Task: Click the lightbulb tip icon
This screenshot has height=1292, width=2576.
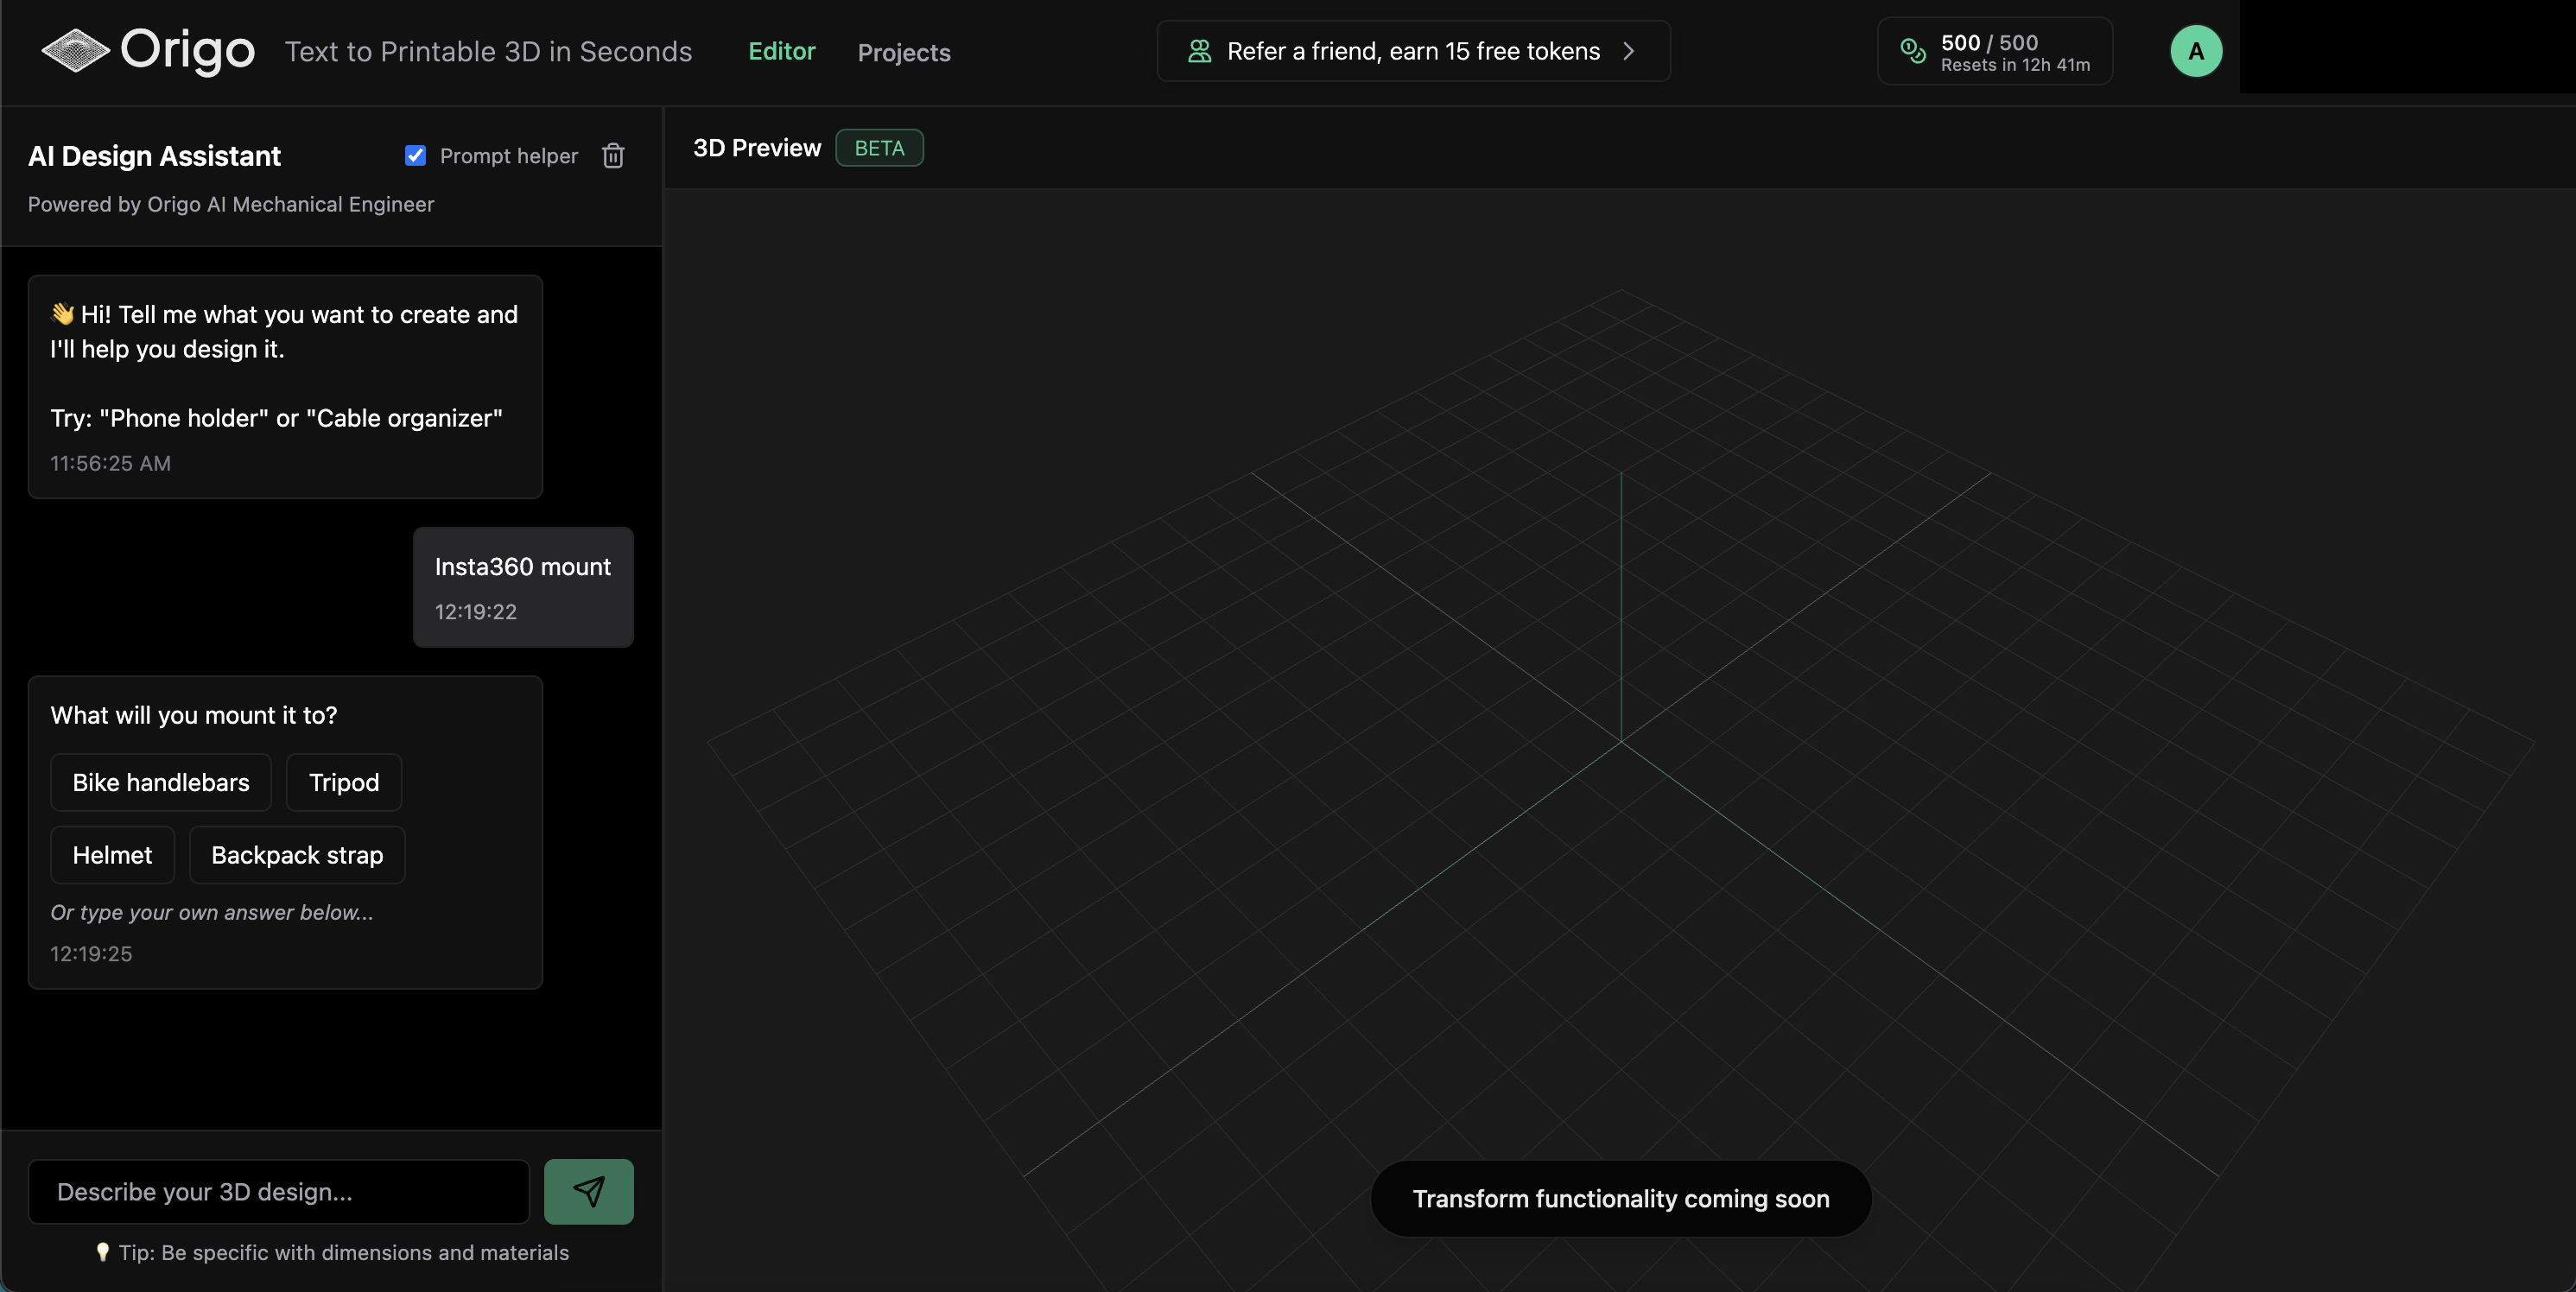Action: 103,1253
